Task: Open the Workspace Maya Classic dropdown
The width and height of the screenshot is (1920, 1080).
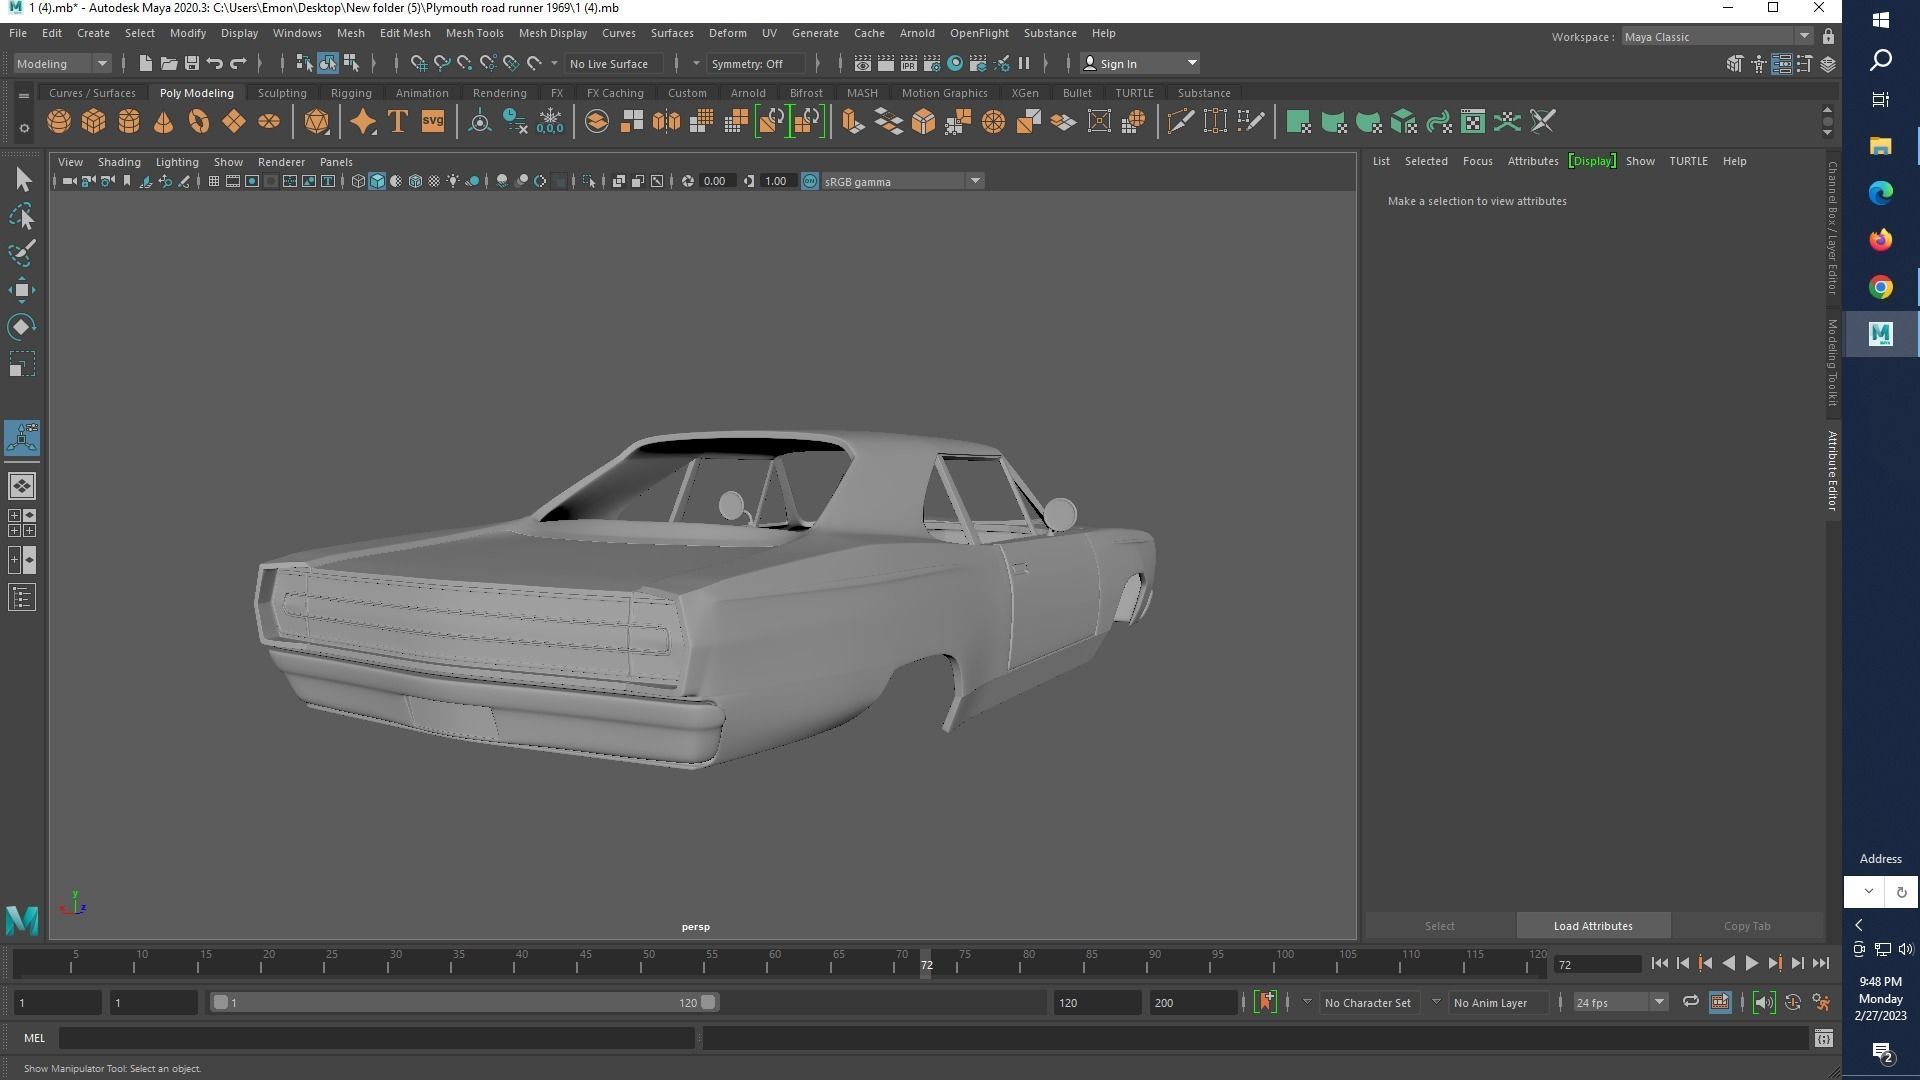Action: pyautogui.click(x=1716, y=36)
